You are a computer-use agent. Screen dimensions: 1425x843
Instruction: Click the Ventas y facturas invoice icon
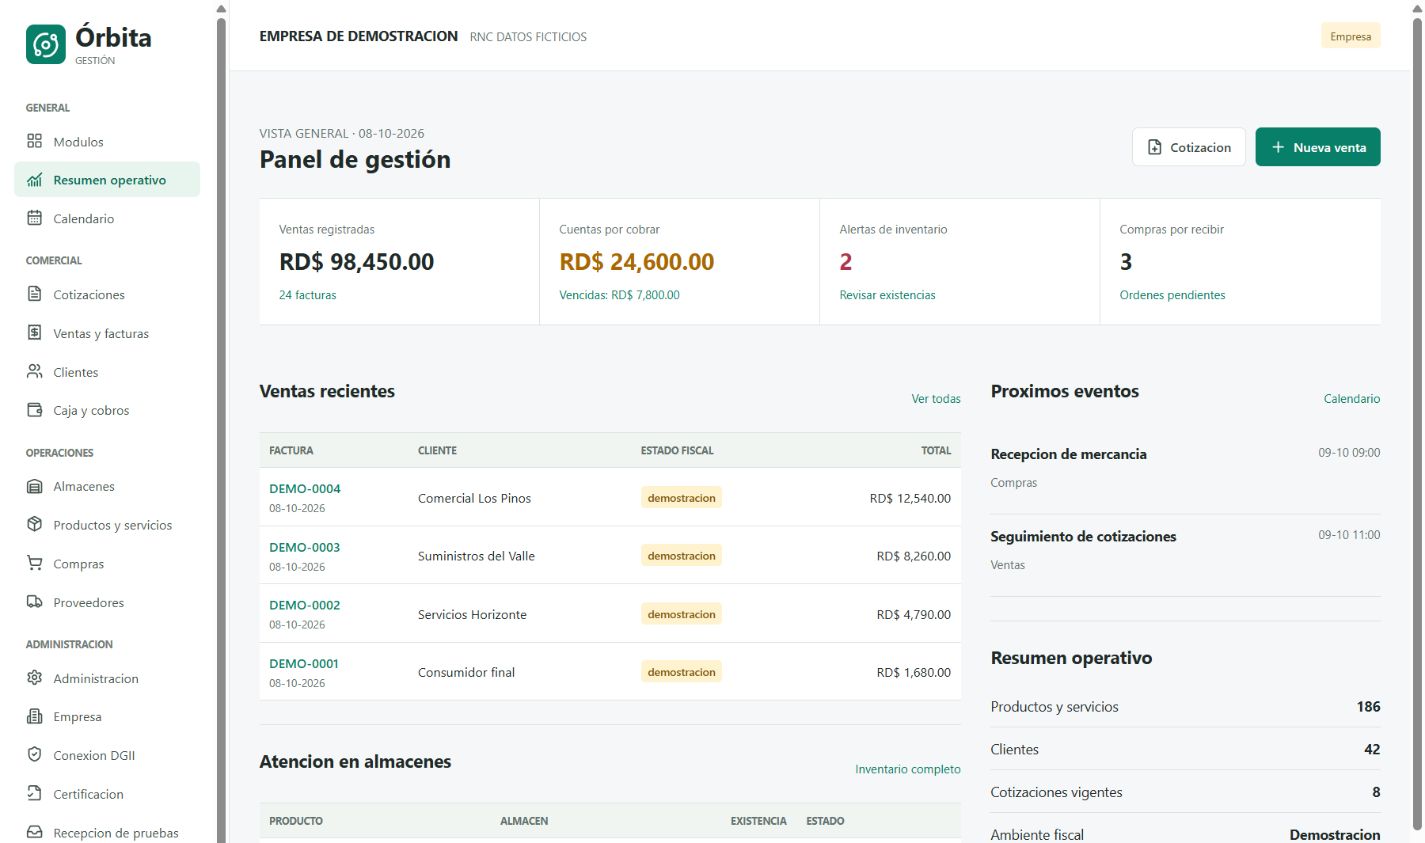pos(34,333)
